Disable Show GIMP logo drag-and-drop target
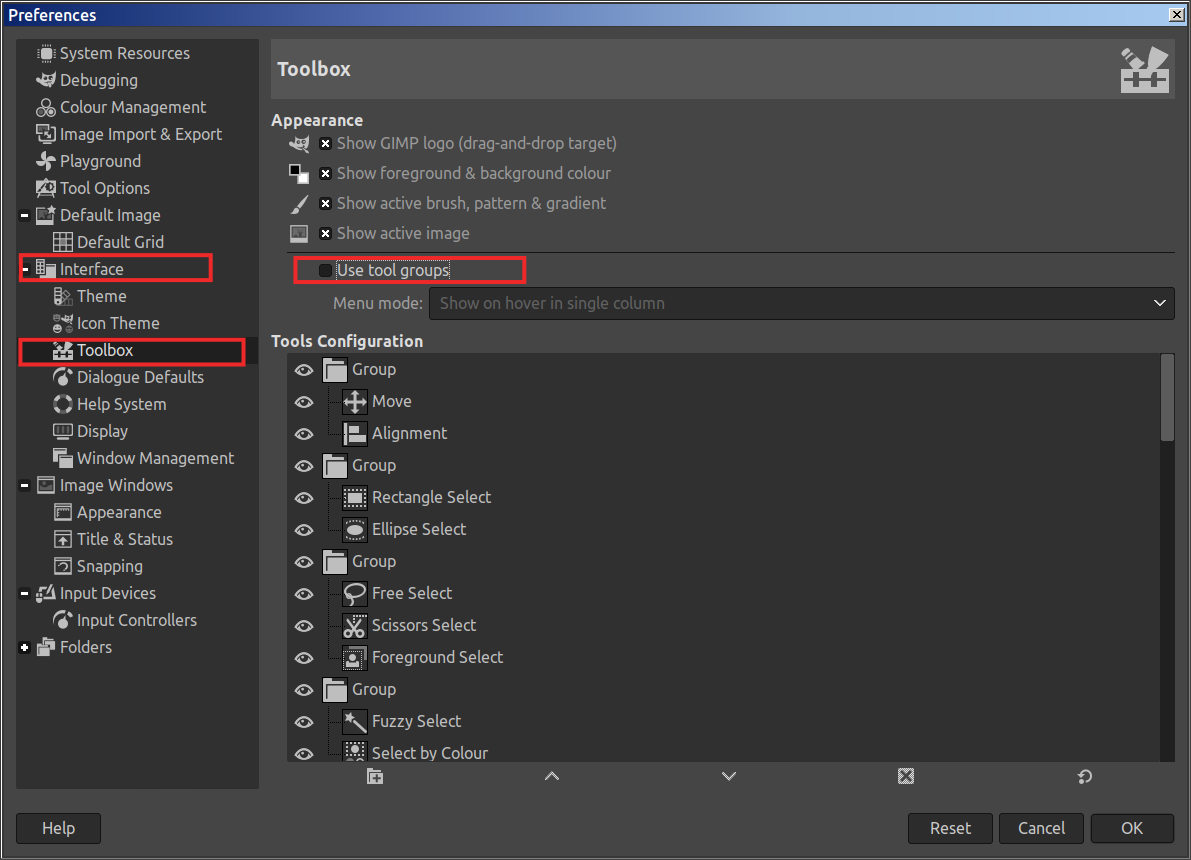 pos(325,143)
